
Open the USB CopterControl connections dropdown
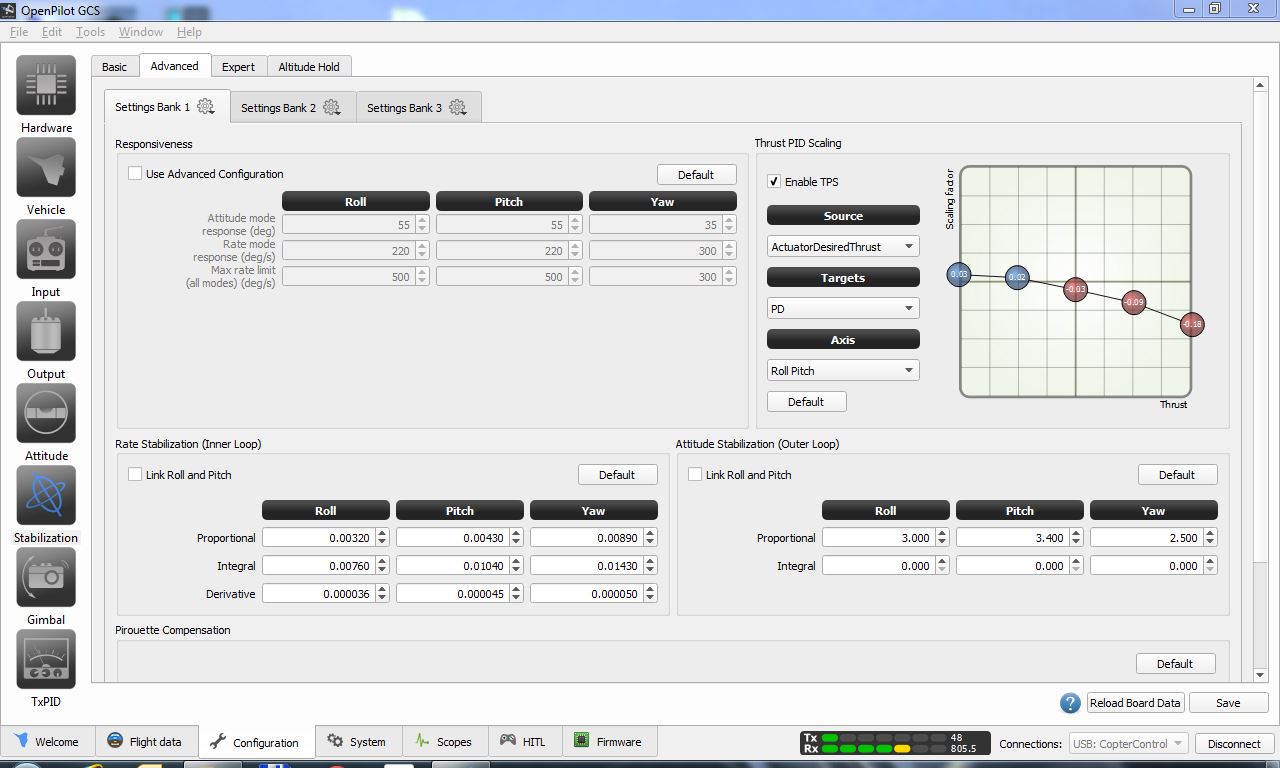pos(1129,743)
